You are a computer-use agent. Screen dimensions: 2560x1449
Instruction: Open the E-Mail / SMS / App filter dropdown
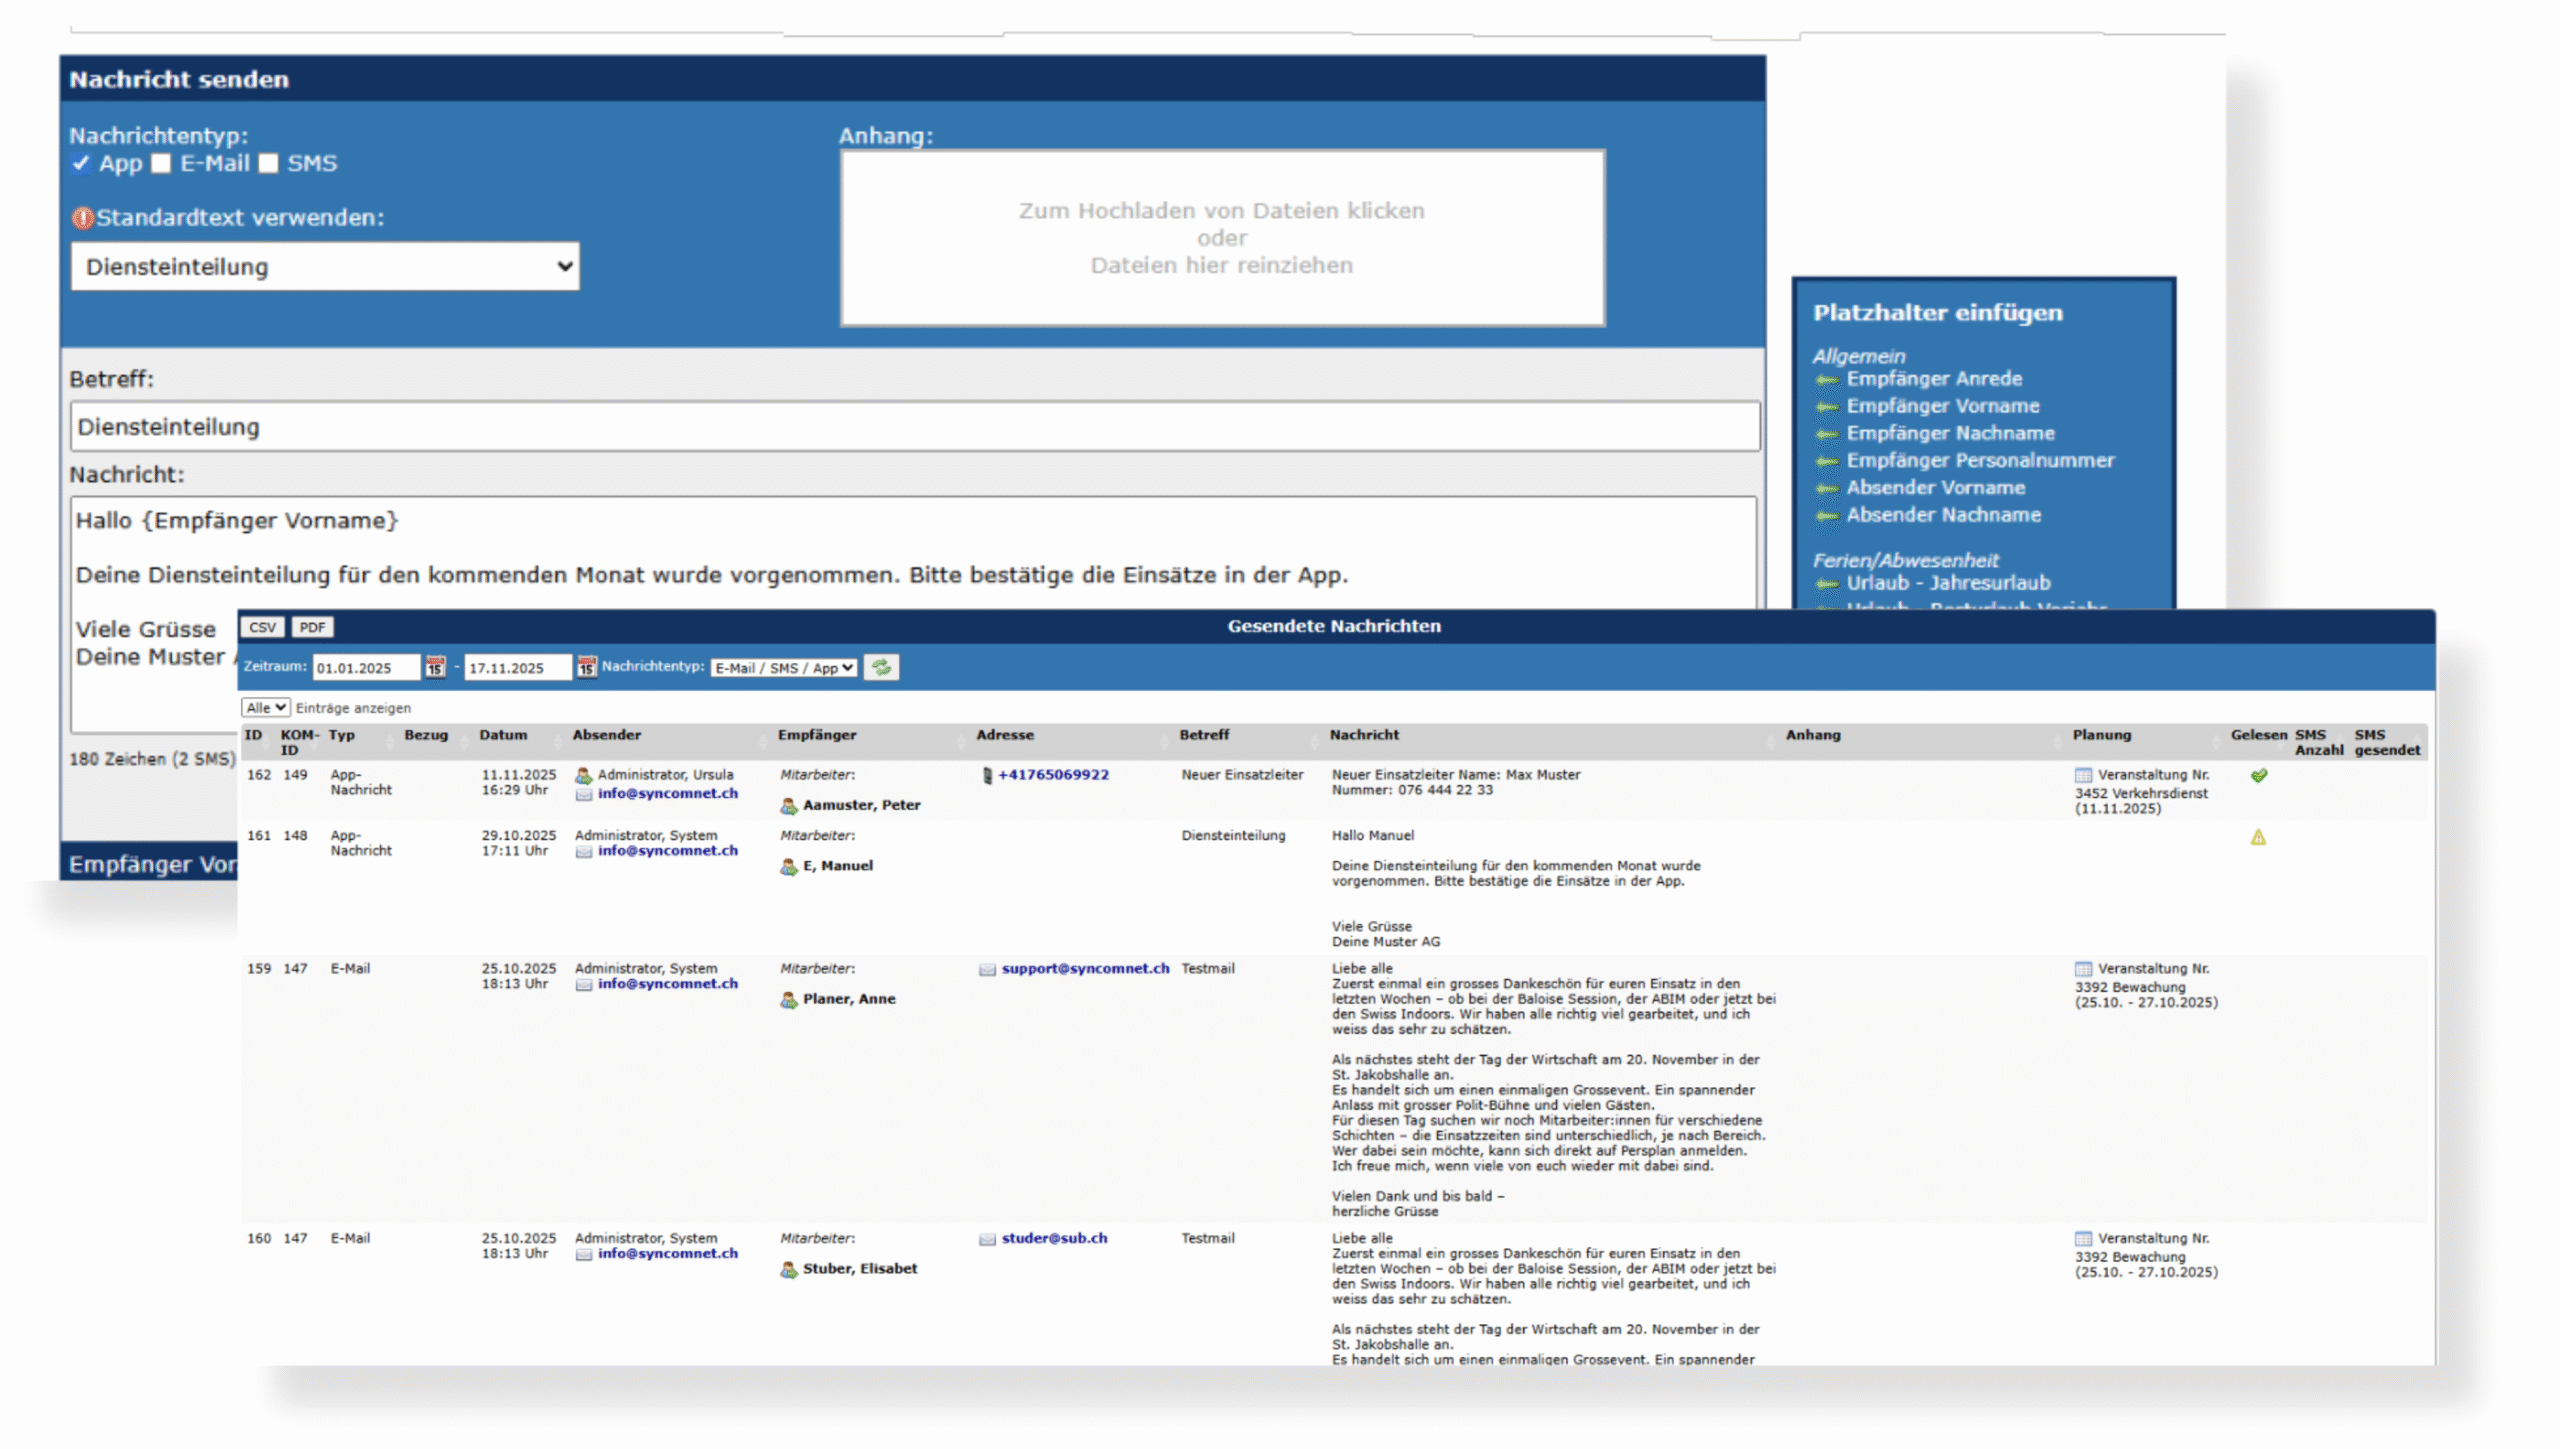783,667
